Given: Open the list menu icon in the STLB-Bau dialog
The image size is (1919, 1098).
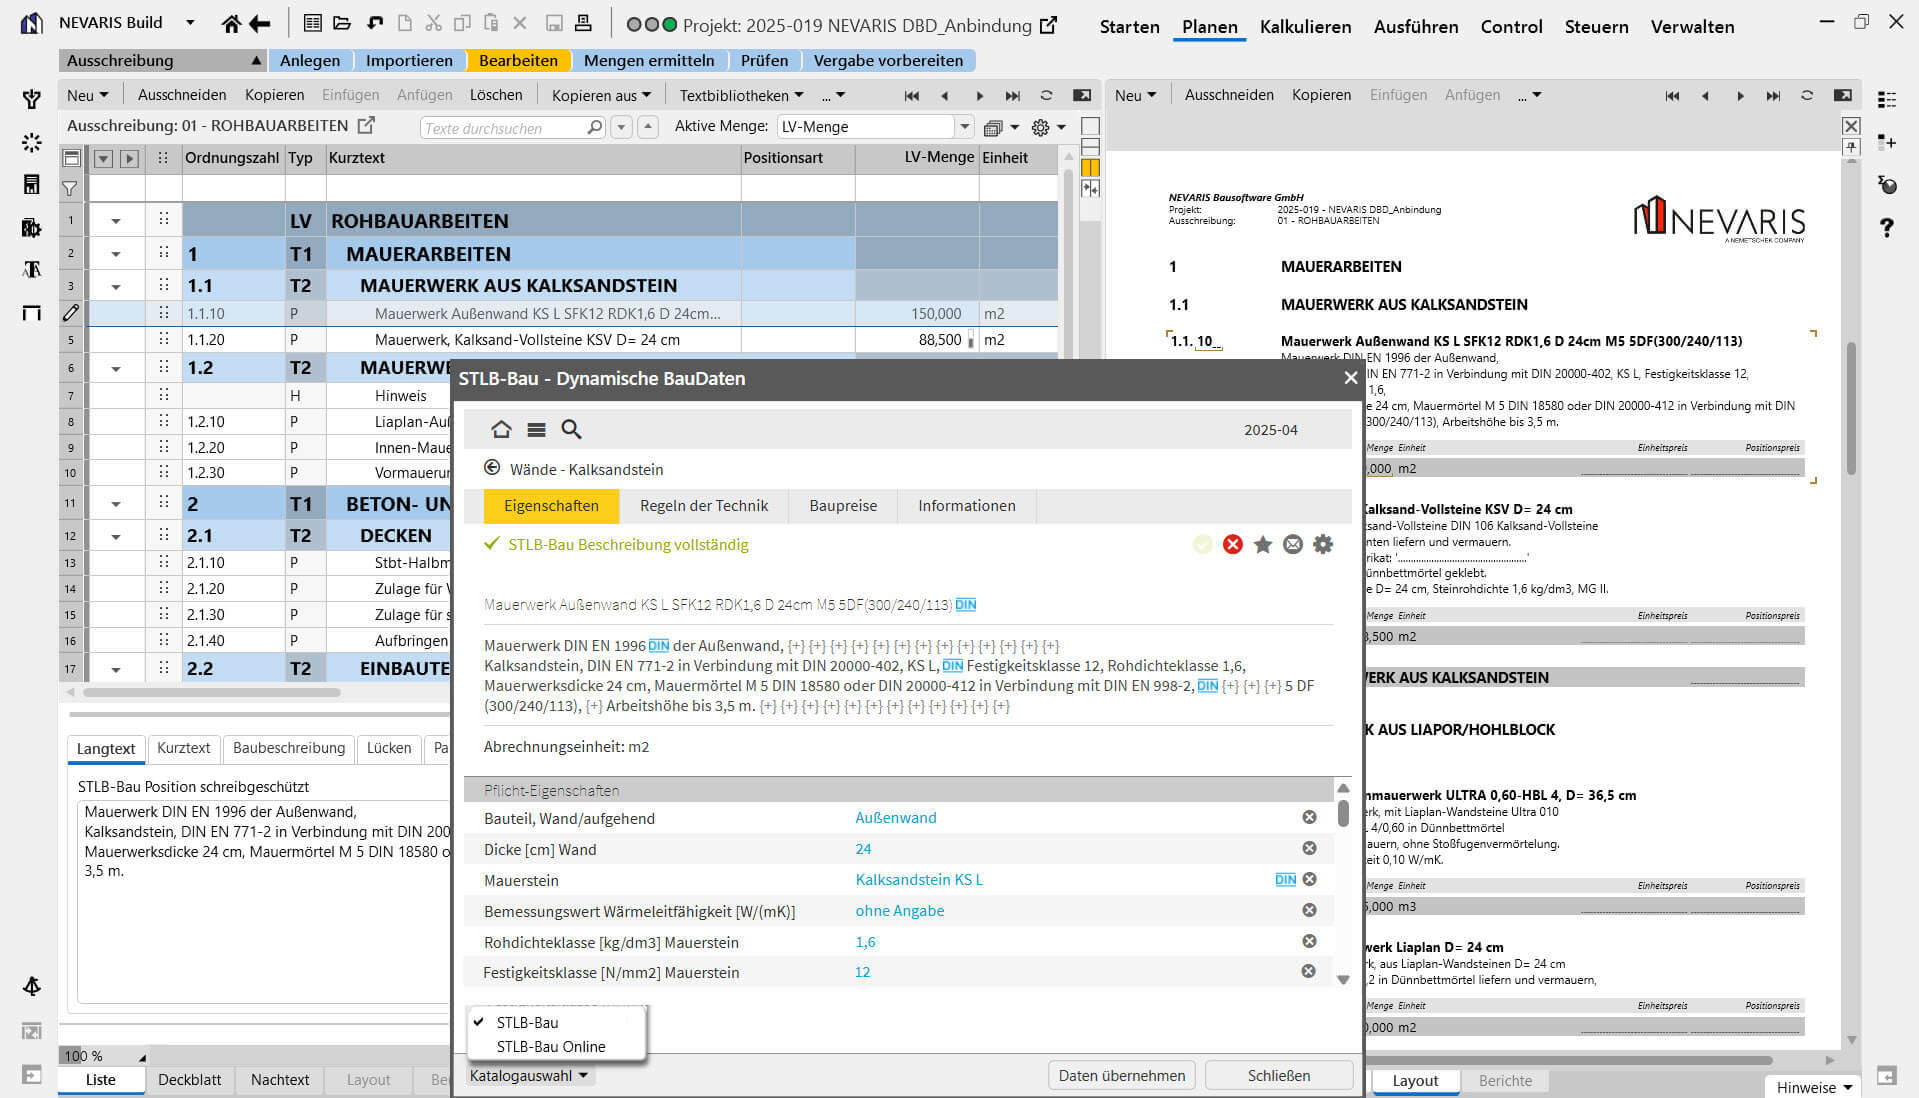Looking at the screenshot, I should (x=536, y=429).
